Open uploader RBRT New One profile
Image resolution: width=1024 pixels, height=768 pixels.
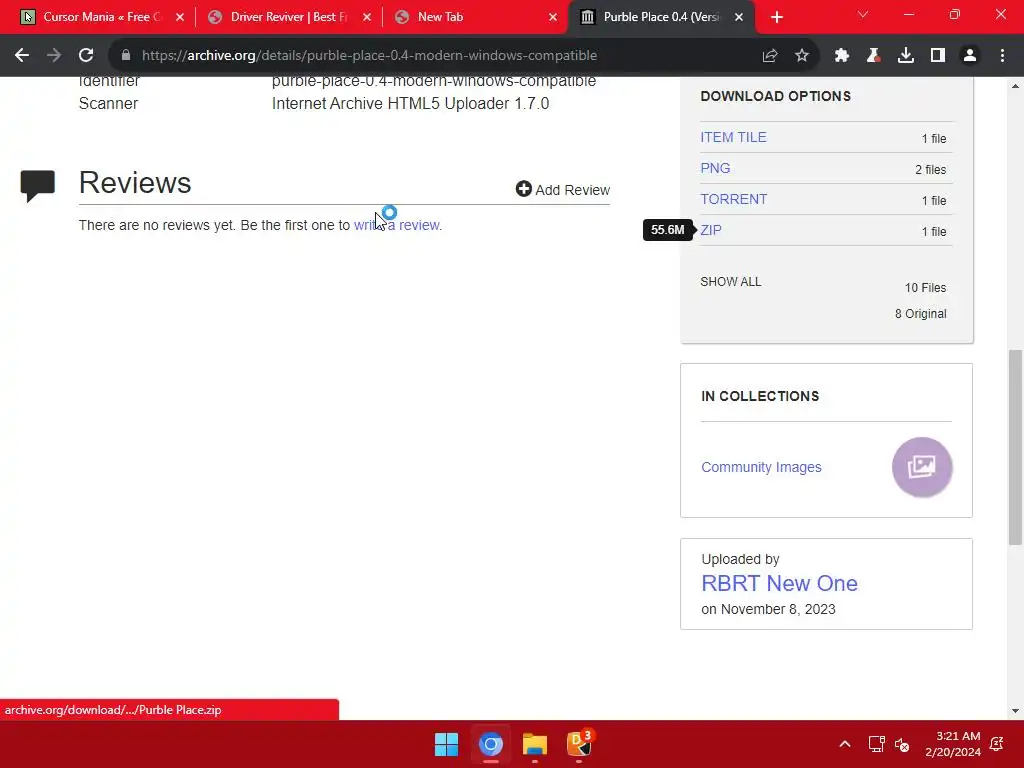(779, 583)
